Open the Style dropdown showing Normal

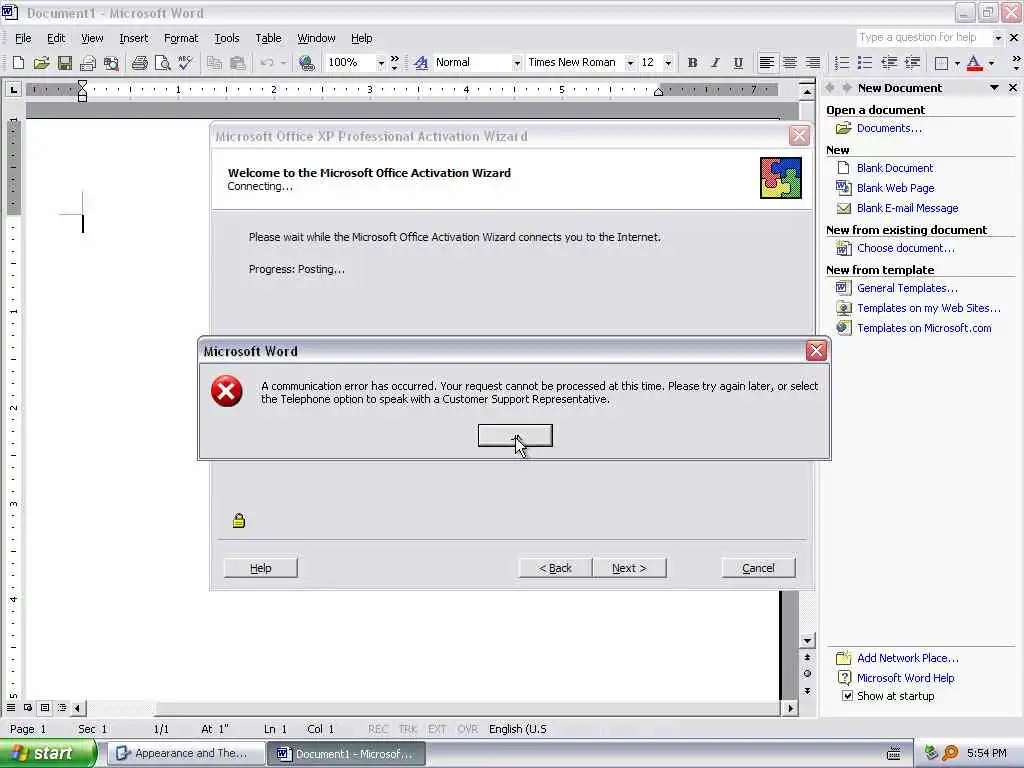[x=517, y=63]
